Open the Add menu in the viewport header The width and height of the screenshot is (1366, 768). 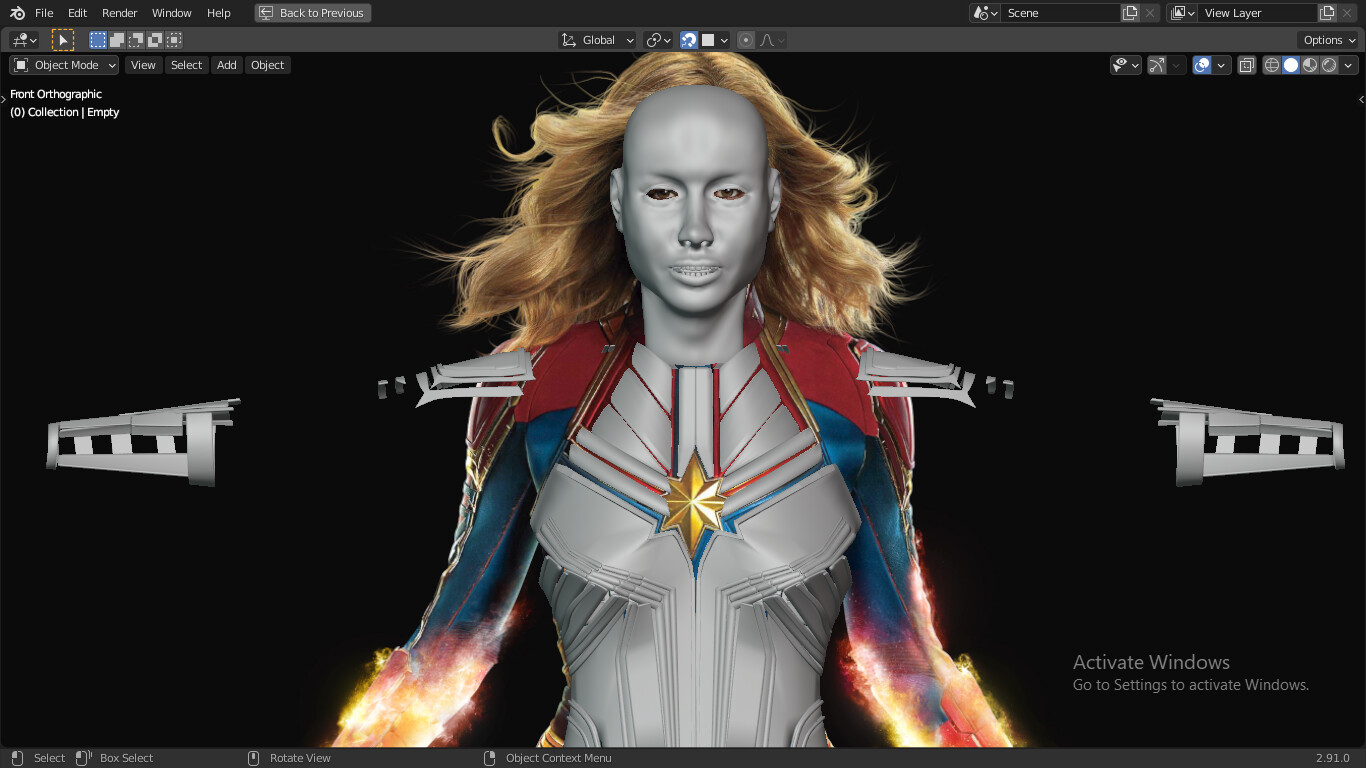[226, 65]
